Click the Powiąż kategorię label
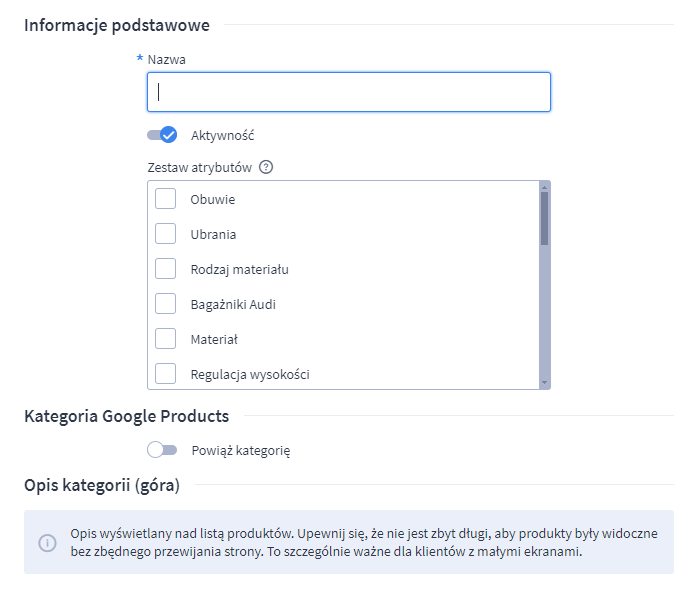 240,450
